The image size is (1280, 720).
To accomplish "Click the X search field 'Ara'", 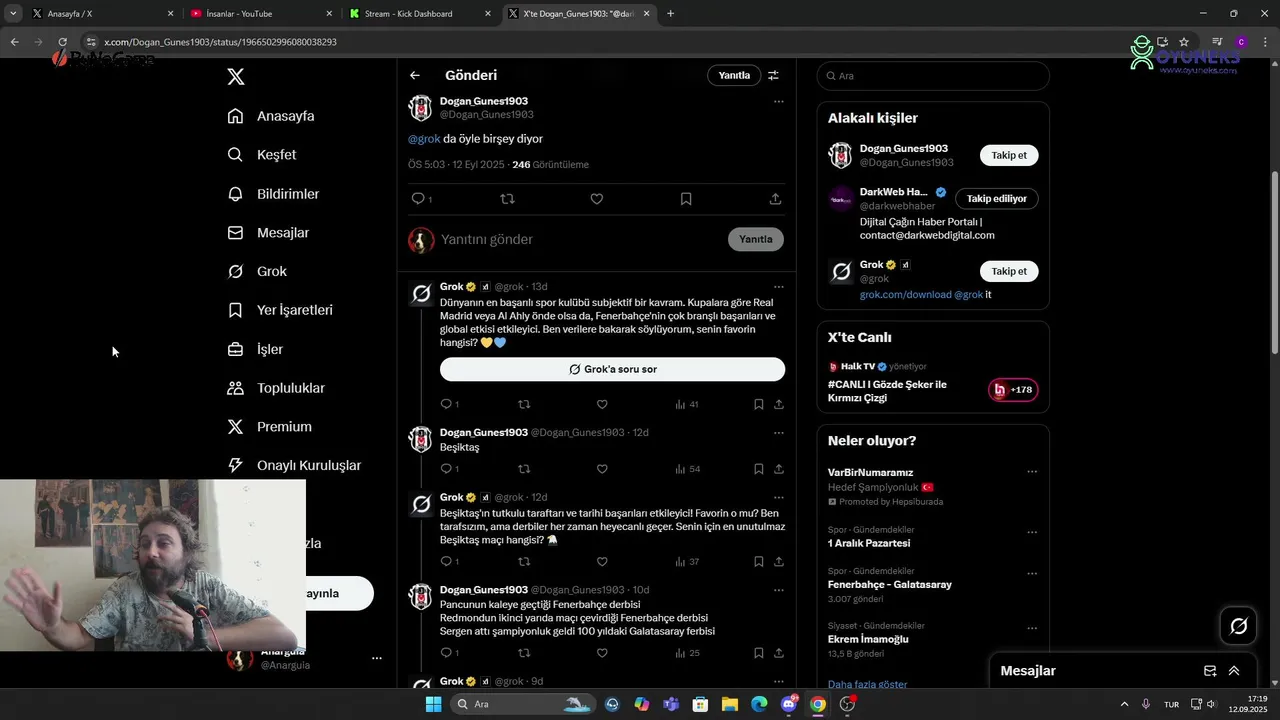I will coord(933,76).
